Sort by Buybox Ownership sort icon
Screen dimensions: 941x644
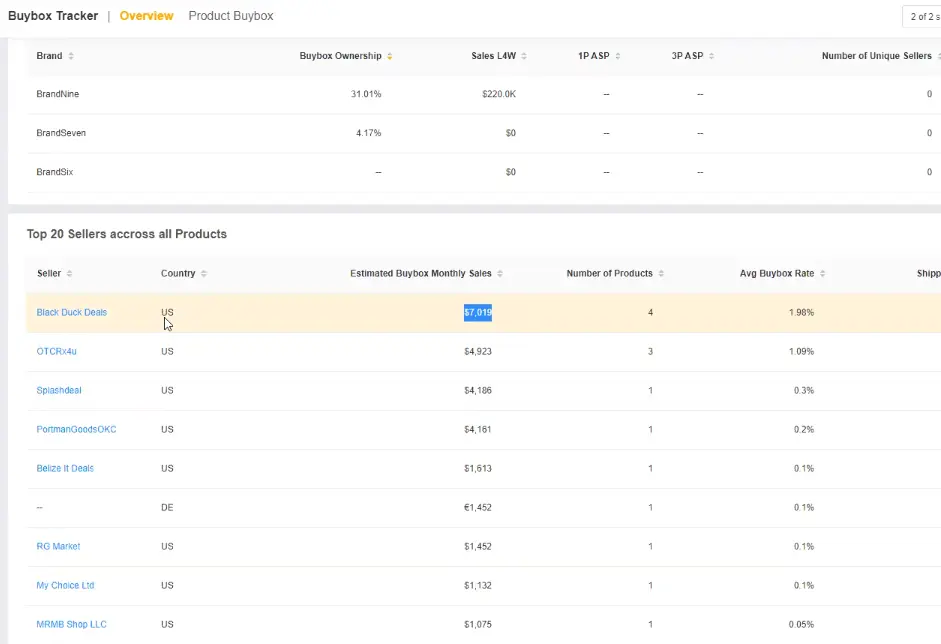(390, 56)
